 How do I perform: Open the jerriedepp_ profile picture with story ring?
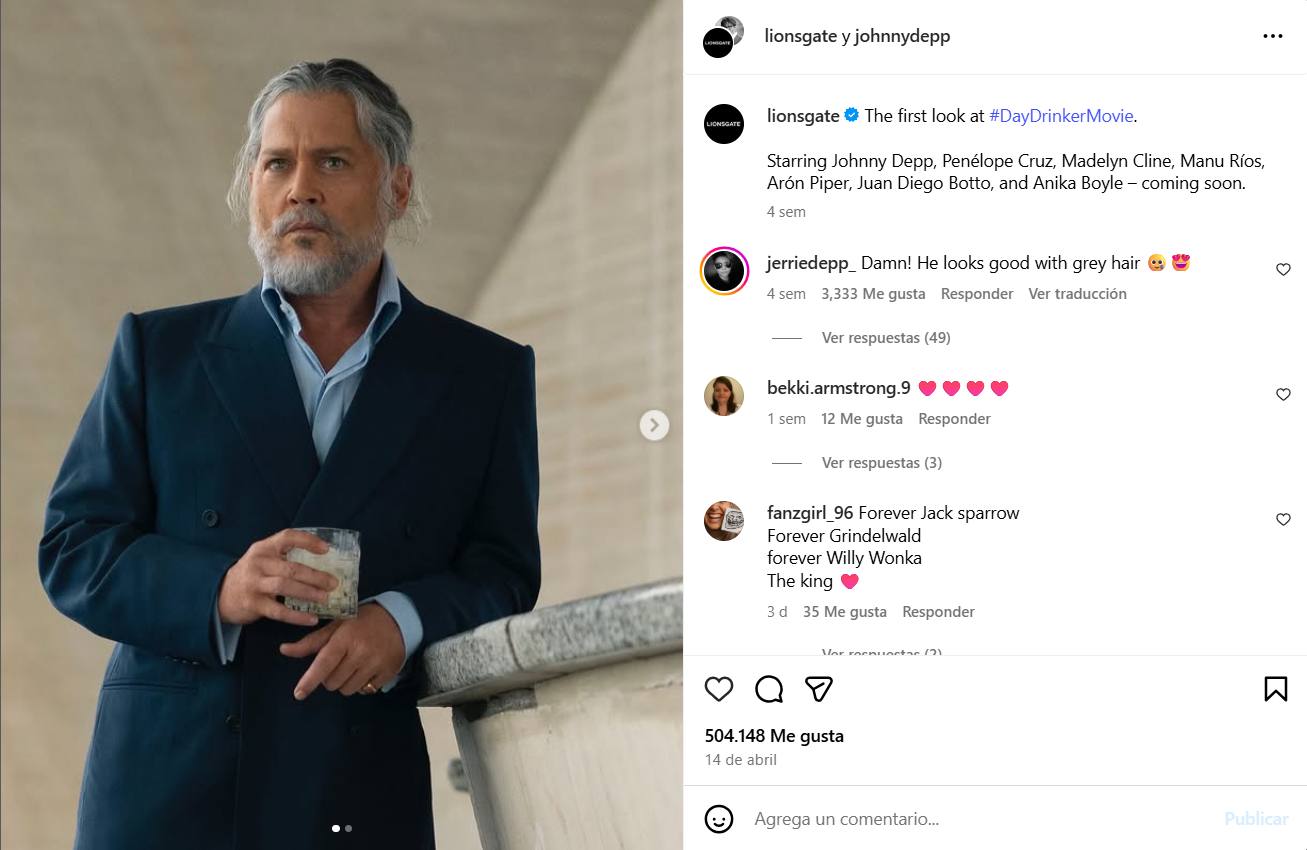pos(724,270)
